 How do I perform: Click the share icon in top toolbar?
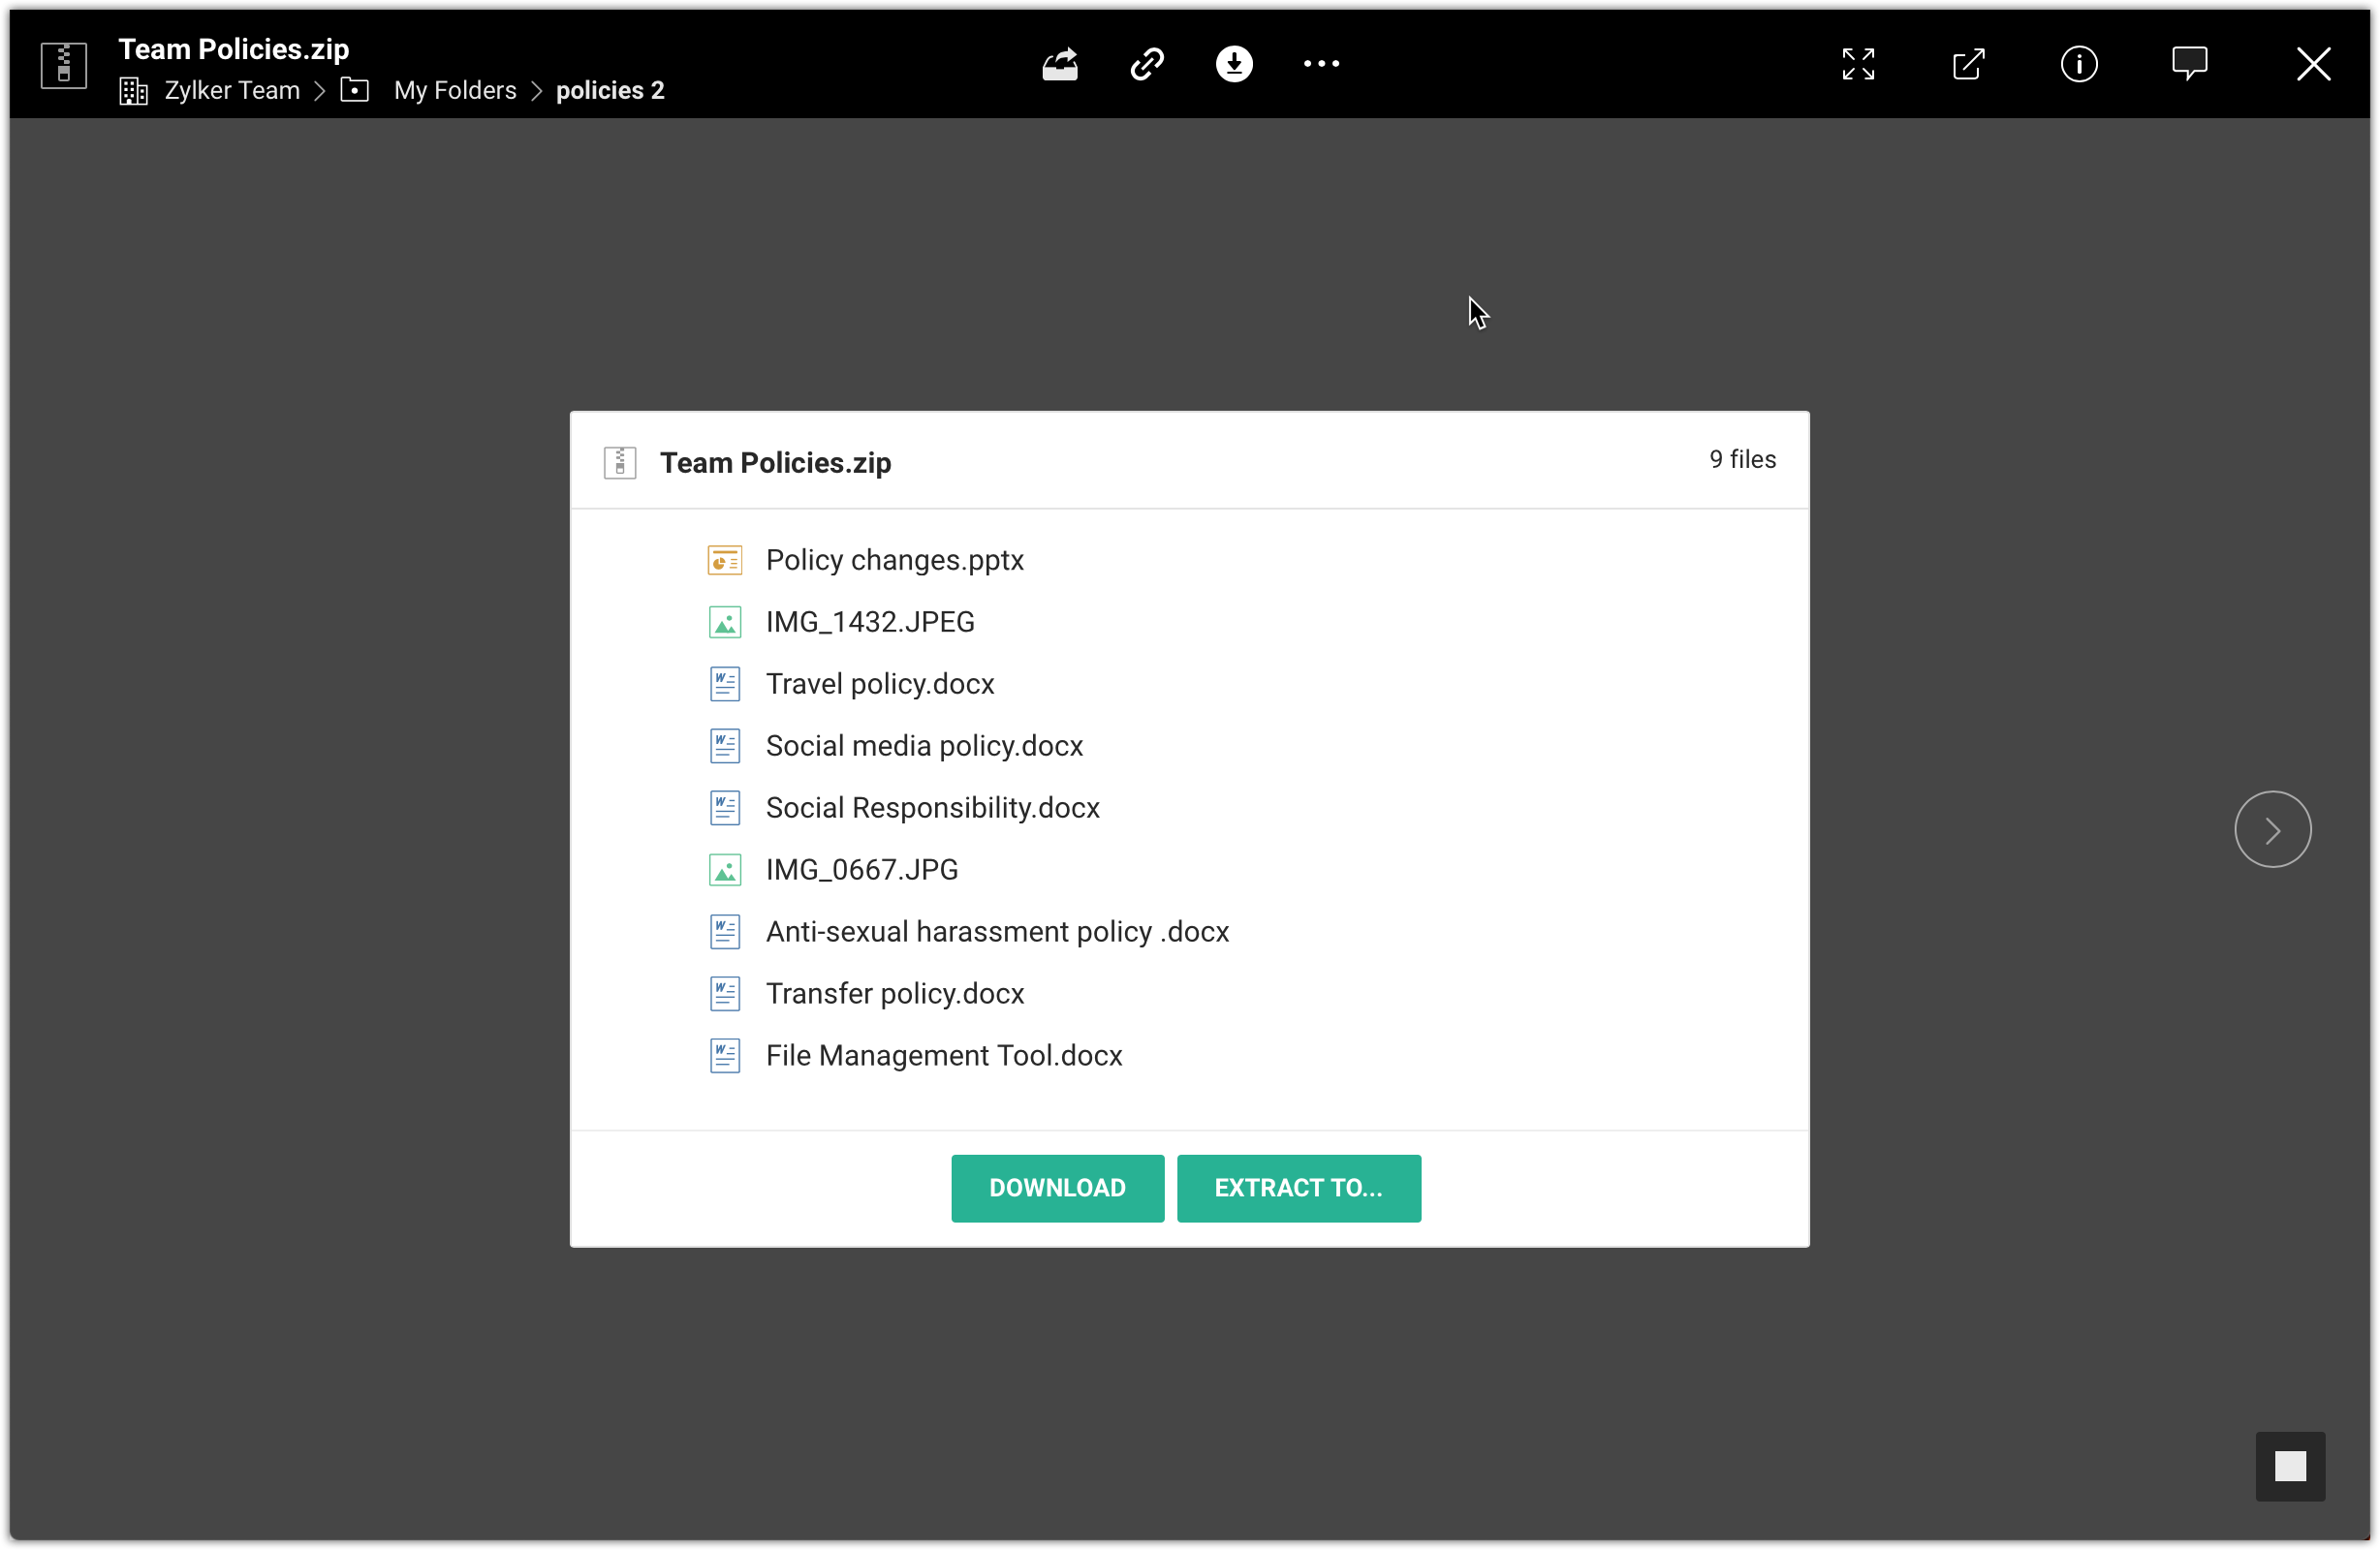pos(1059,64)
